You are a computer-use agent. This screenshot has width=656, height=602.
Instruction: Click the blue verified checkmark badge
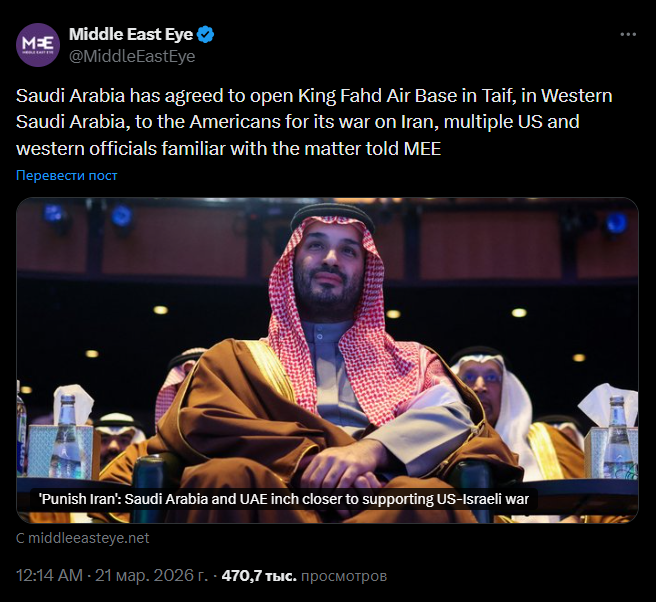(x=204, y=35)
